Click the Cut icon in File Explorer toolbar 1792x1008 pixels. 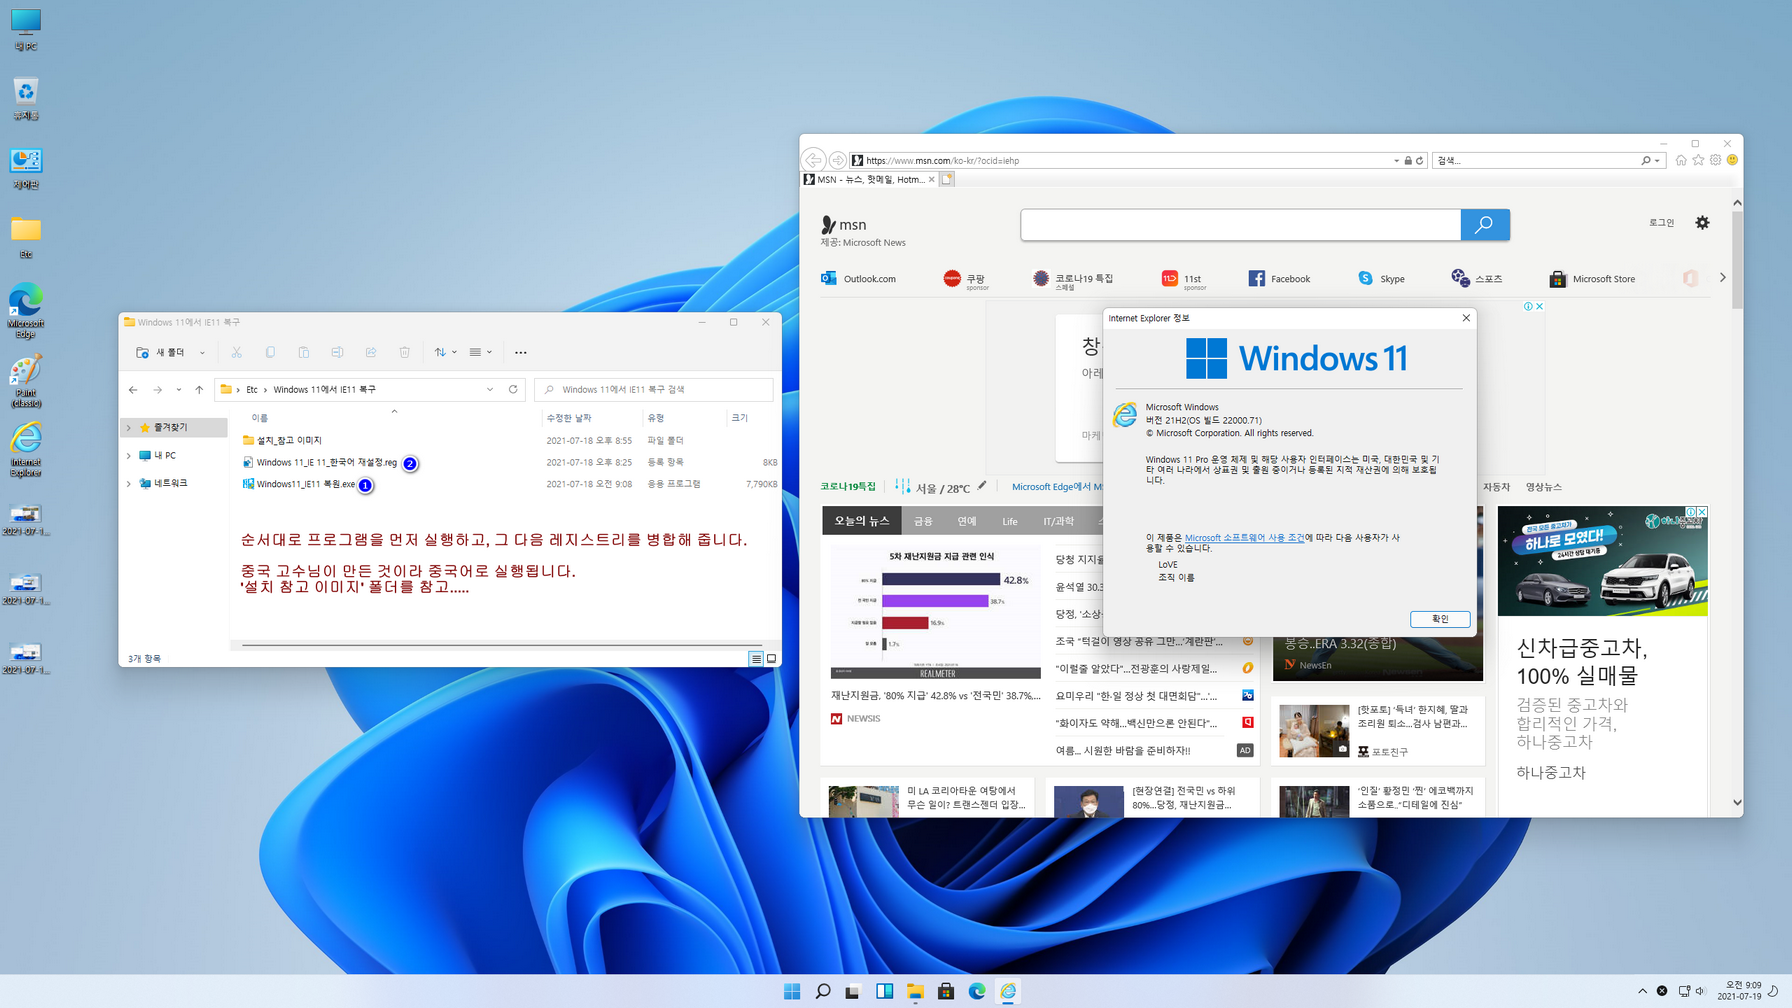tap(237, 352)
